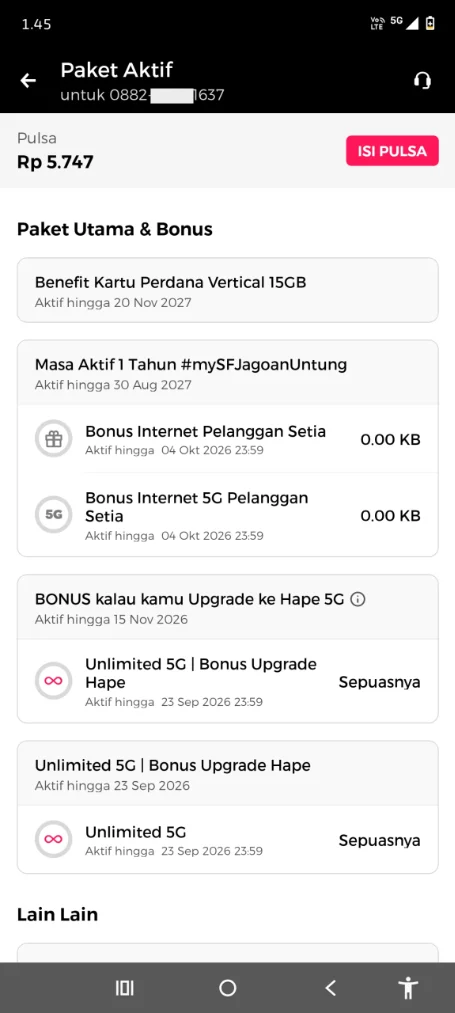455x1013 pixels.
Task: Open Unlimited 5G | Bonus Upgrade Hape card header
Action: pyautogui.click(x=228, y=773)
